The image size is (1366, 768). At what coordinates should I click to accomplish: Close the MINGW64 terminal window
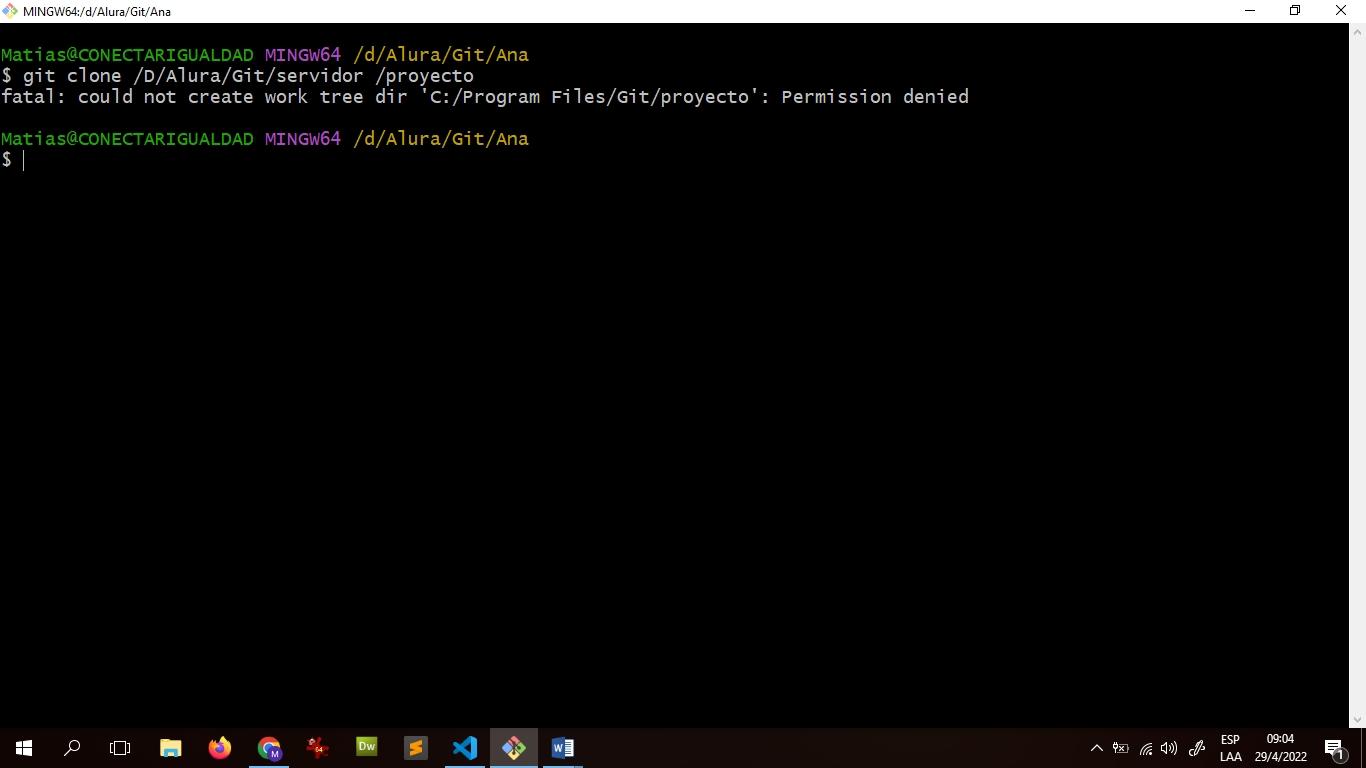tap(1341, 11)
